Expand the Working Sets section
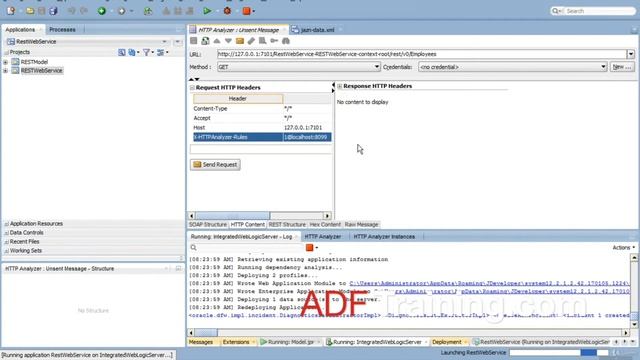Image resolution: width=640 pixels, height=360 pixels. click(x=7, y=251)
